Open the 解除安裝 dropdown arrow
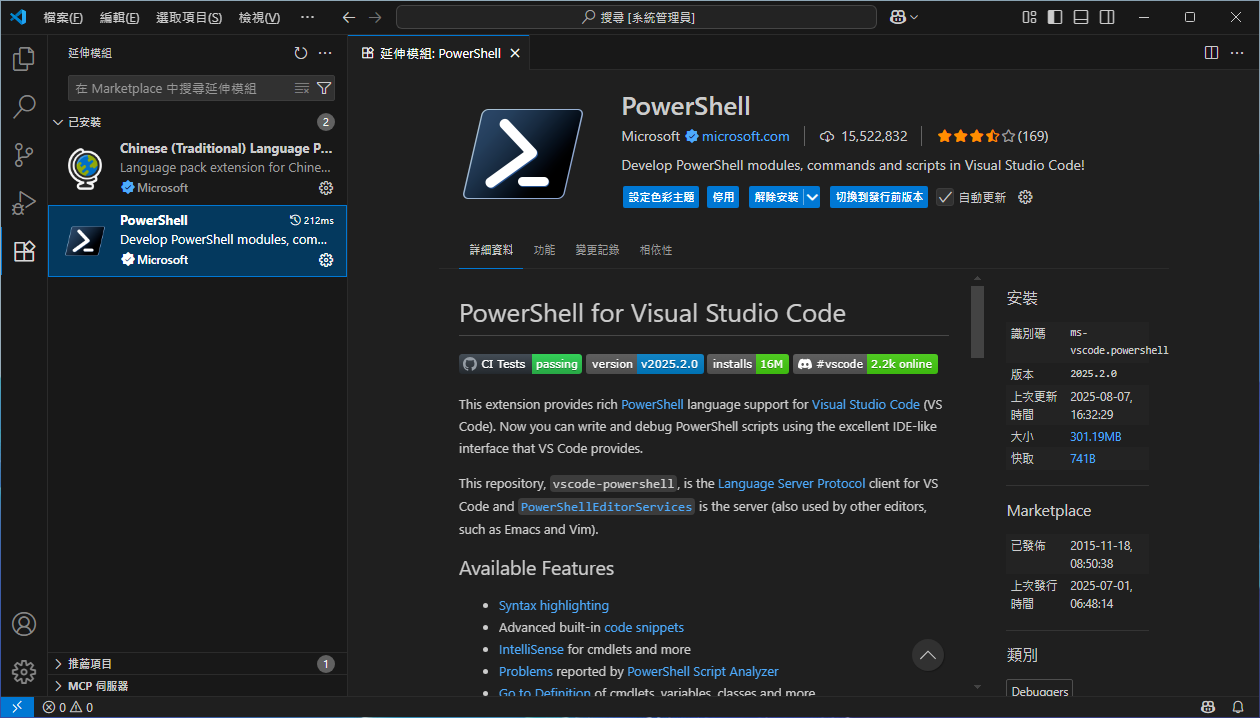This screenshot has width=1260, height=718. tap(812, 197)
